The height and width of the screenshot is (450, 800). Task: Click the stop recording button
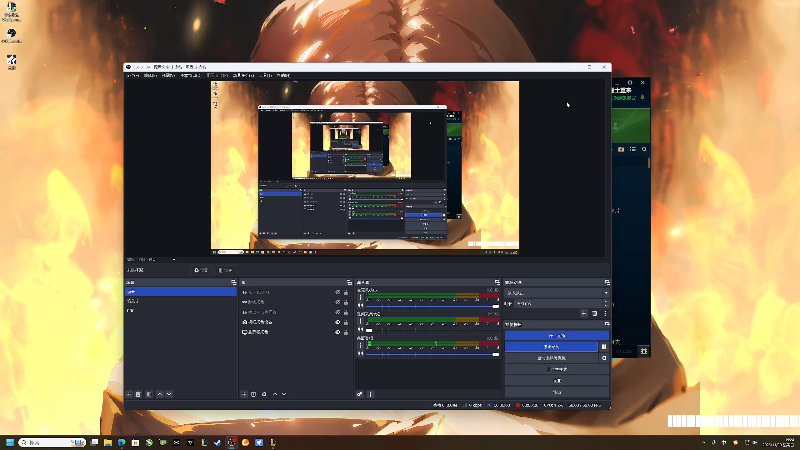551,347
